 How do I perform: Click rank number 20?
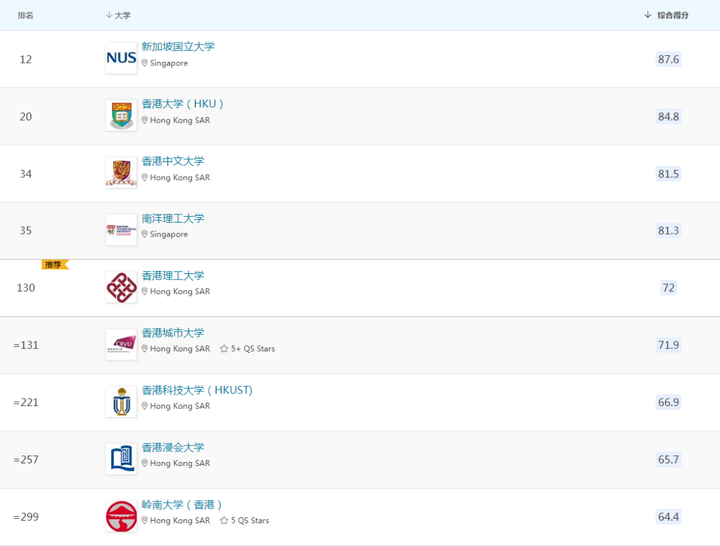coord(26,117)
